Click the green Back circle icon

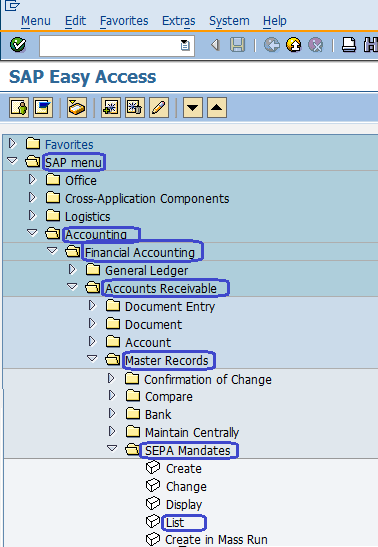(x=272, y=45)
